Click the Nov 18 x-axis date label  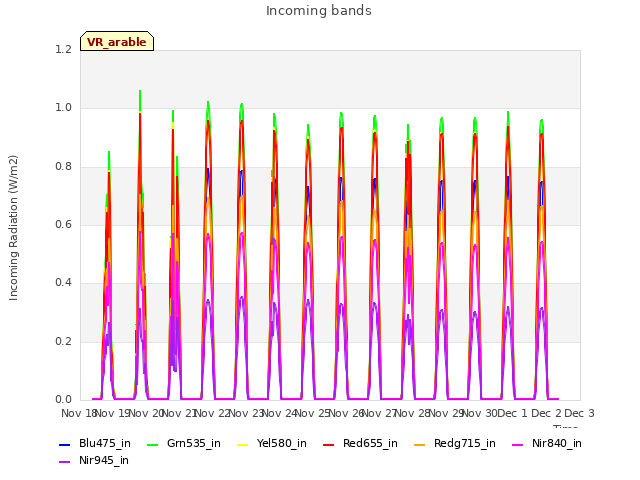coord(79,413)
